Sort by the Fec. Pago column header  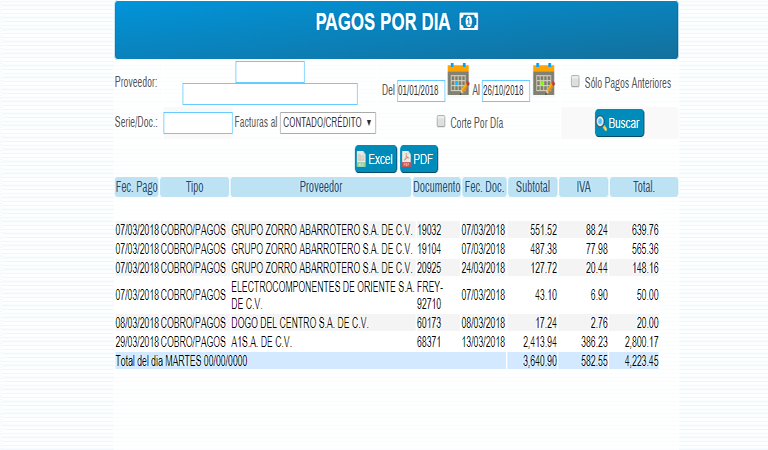(136, 187)
